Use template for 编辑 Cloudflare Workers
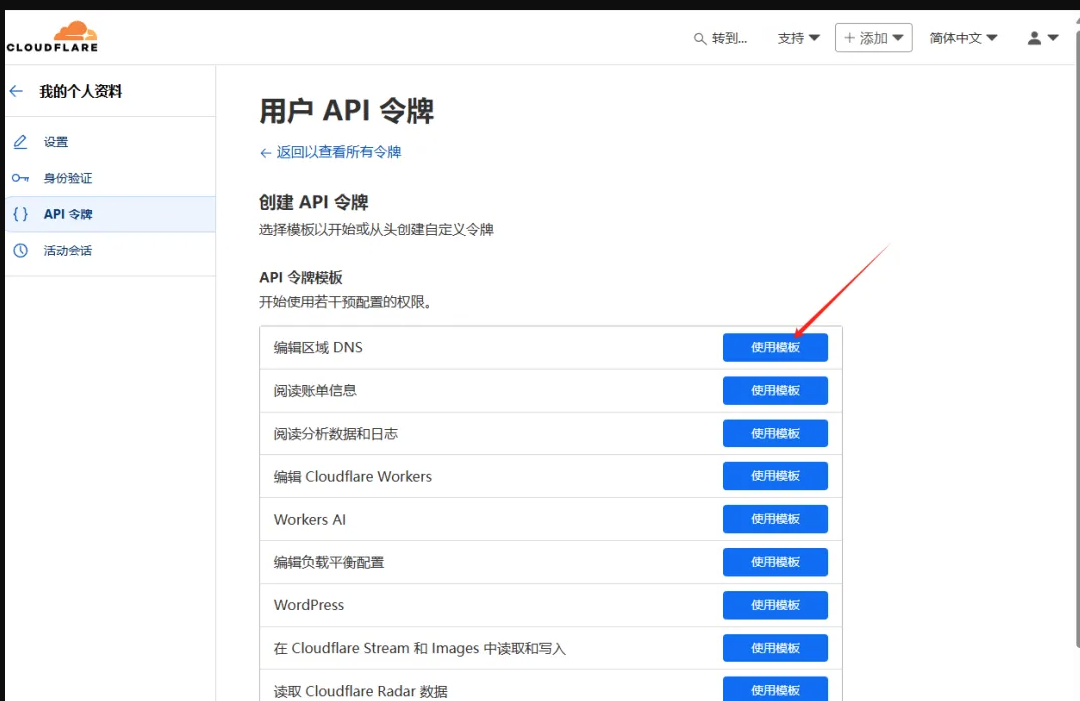 pos(775,476)
